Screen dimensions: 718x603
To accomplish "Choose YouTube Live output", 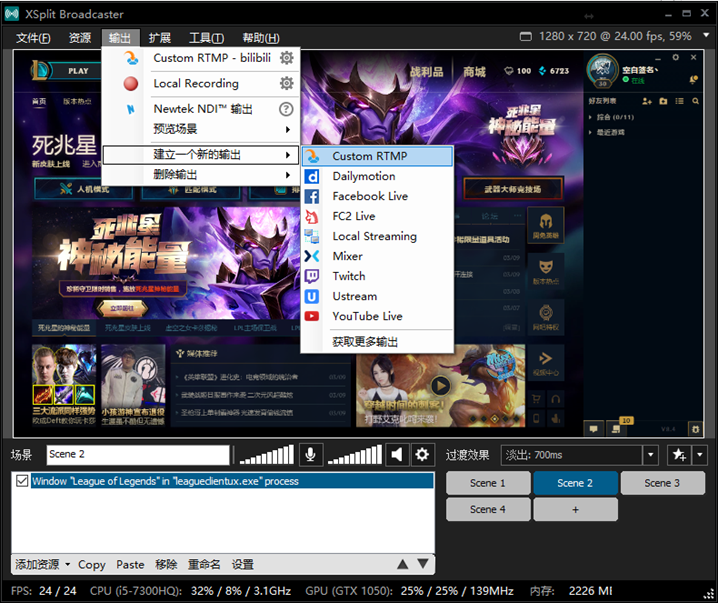I will (x=377, y=316).
